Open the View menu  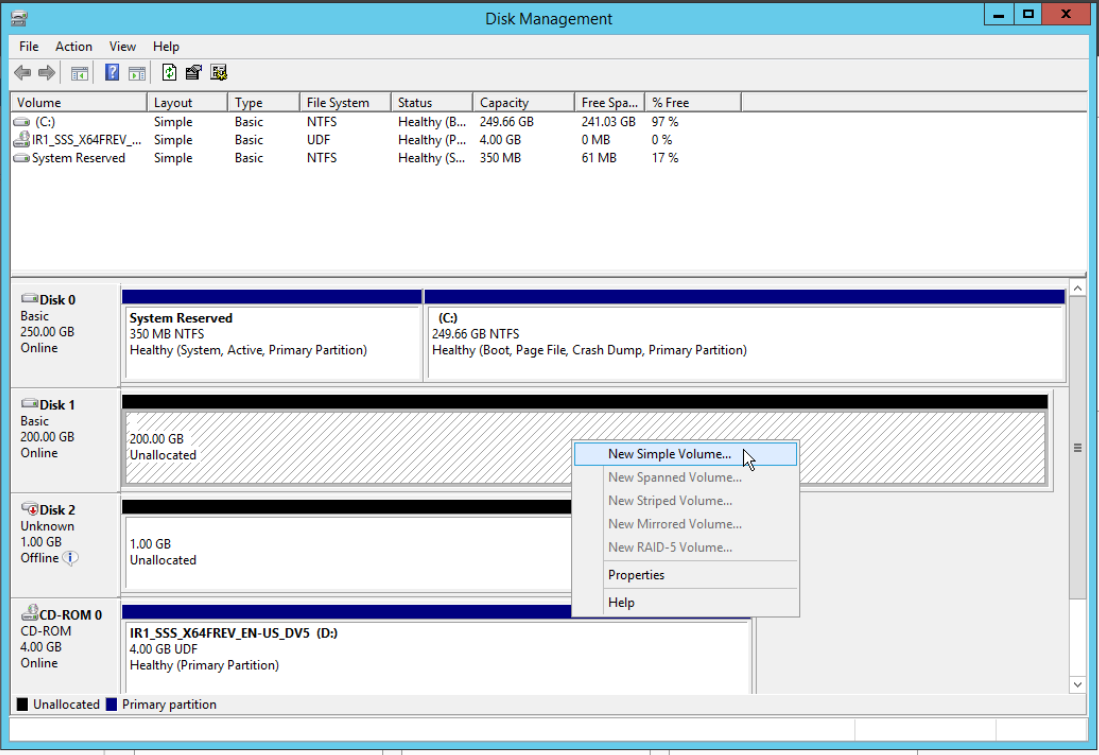click(x=122, y=46)
